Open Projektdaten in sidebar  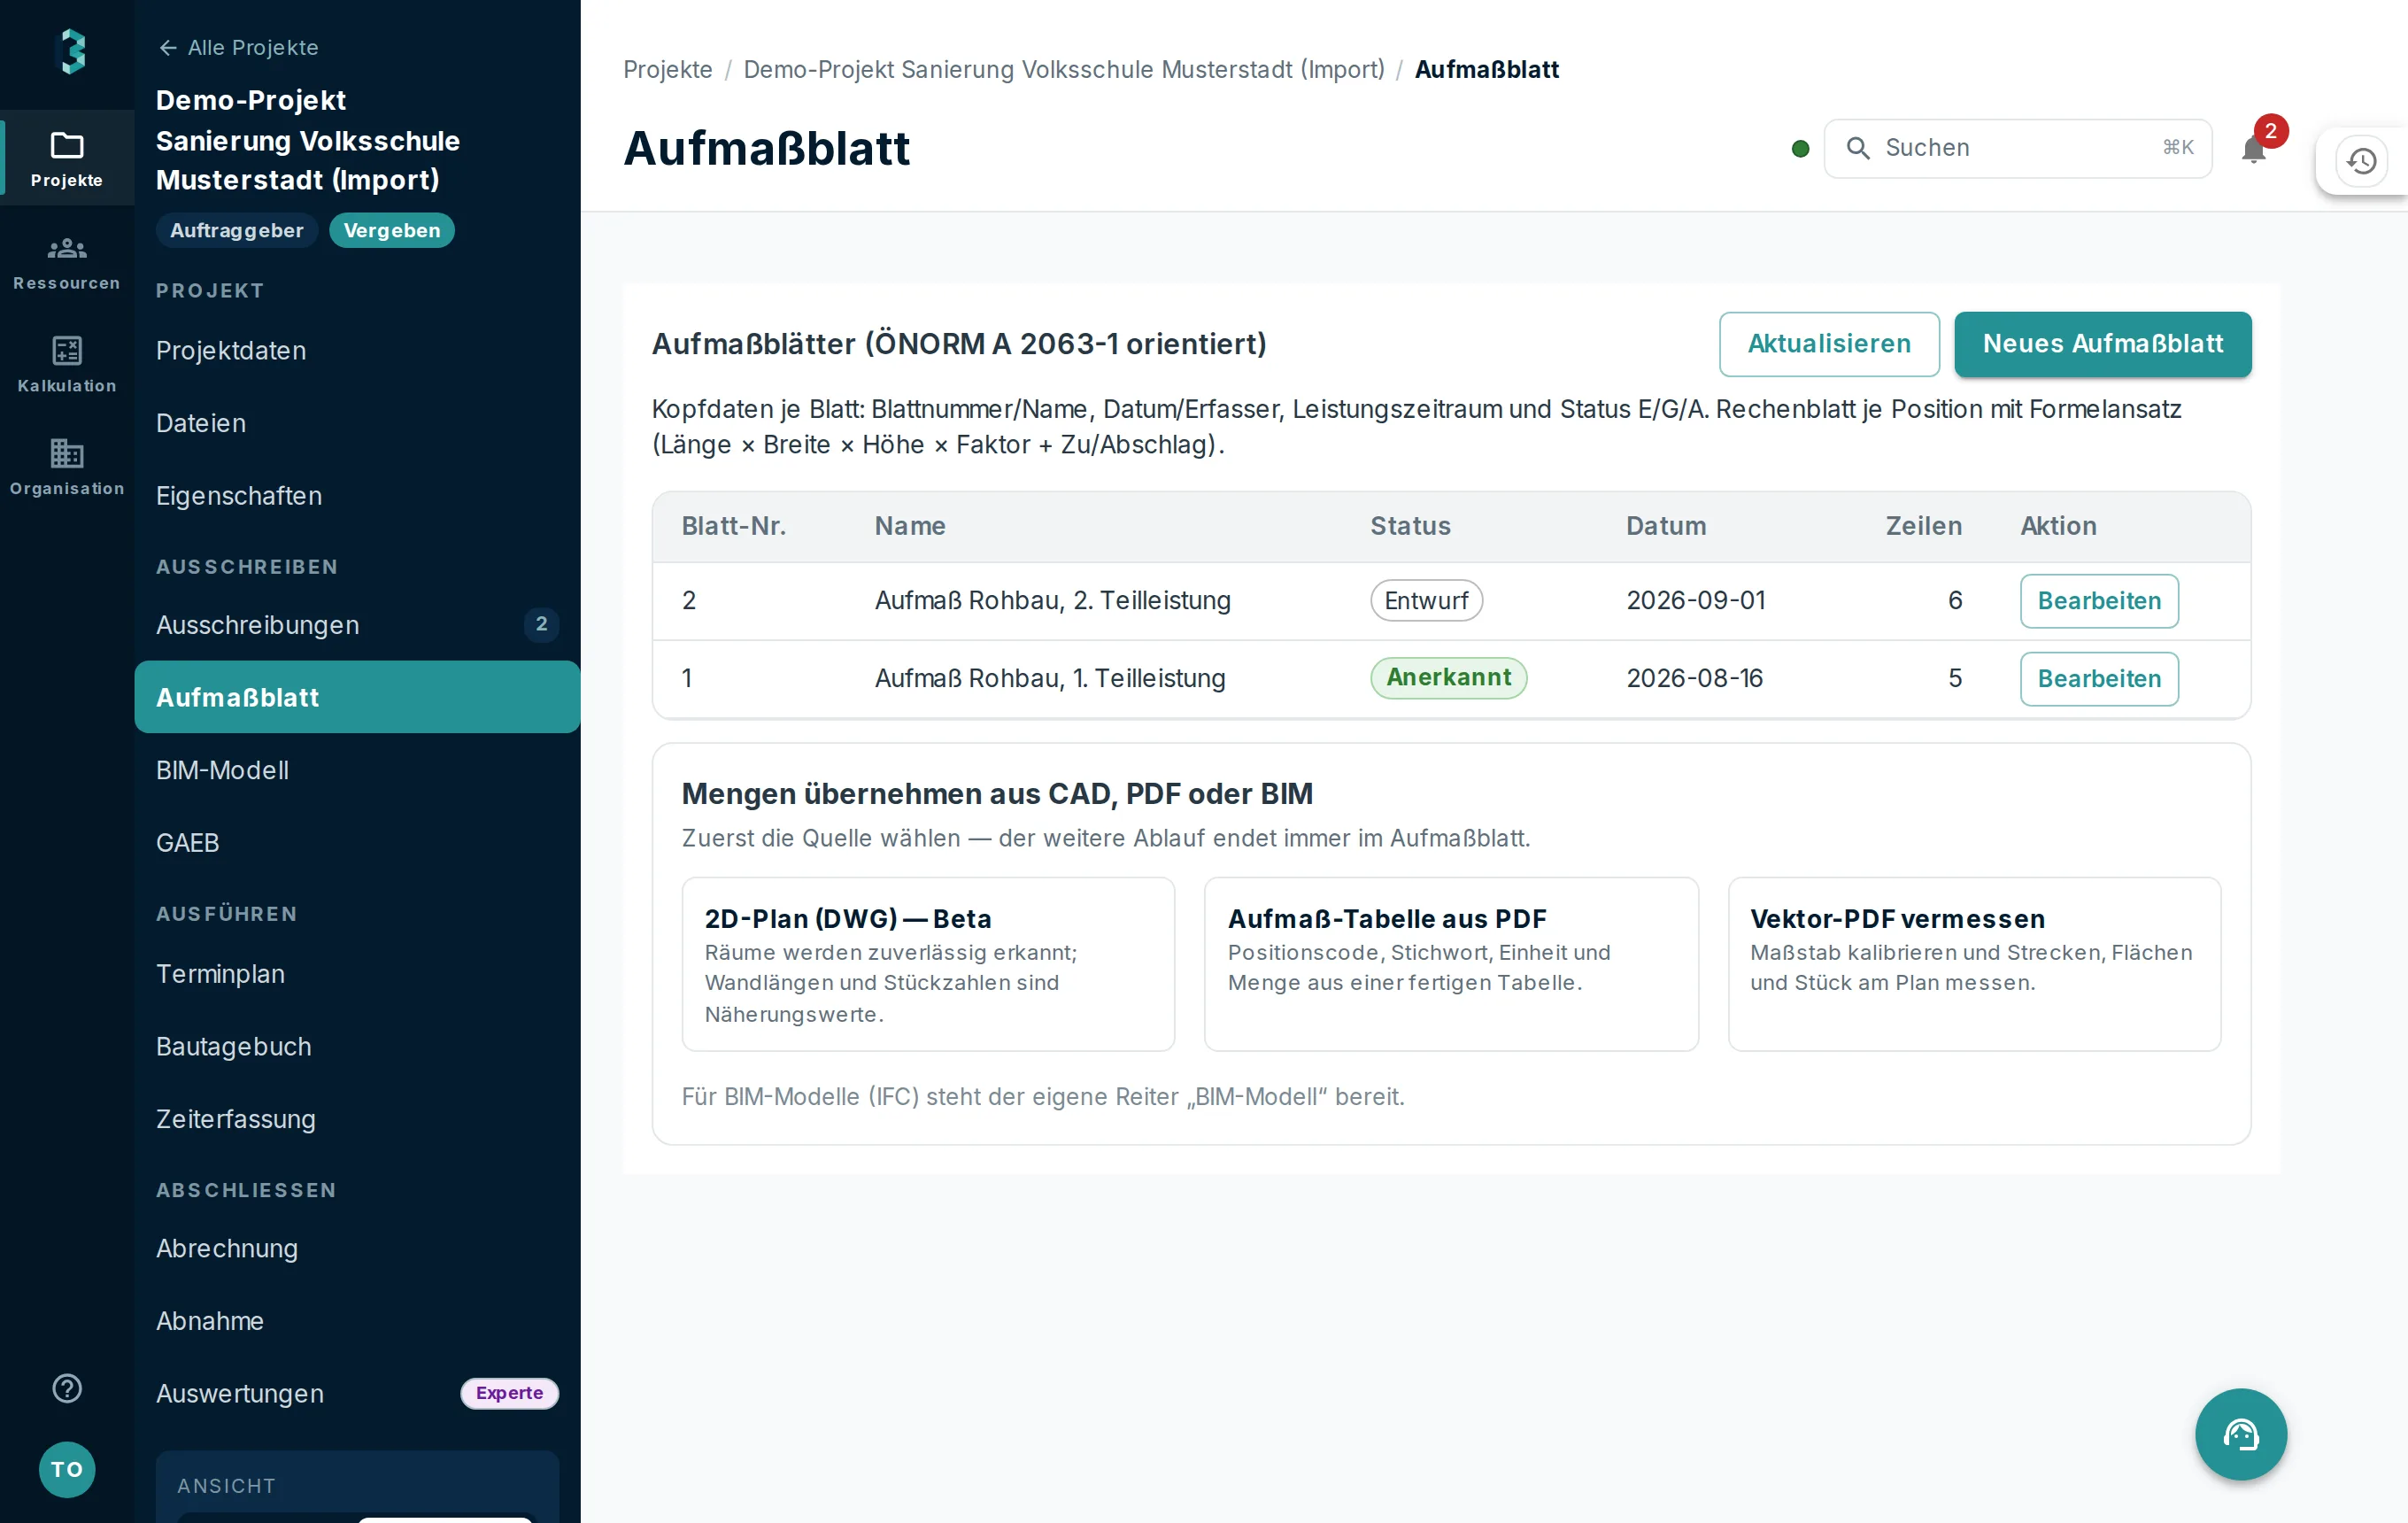[357, 351]
